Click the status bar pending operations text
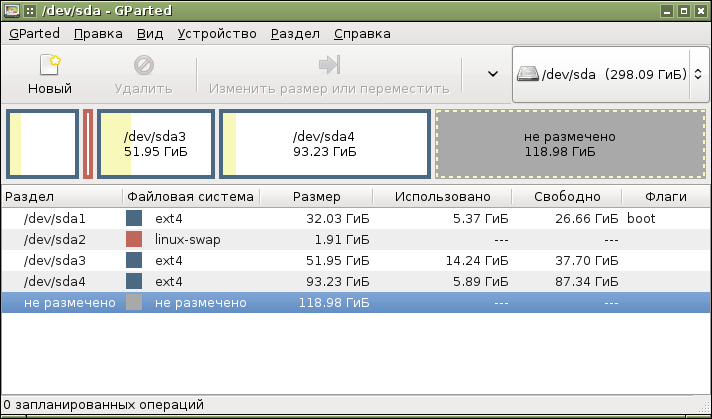712x419 pixels. click(x=104, y=404)
